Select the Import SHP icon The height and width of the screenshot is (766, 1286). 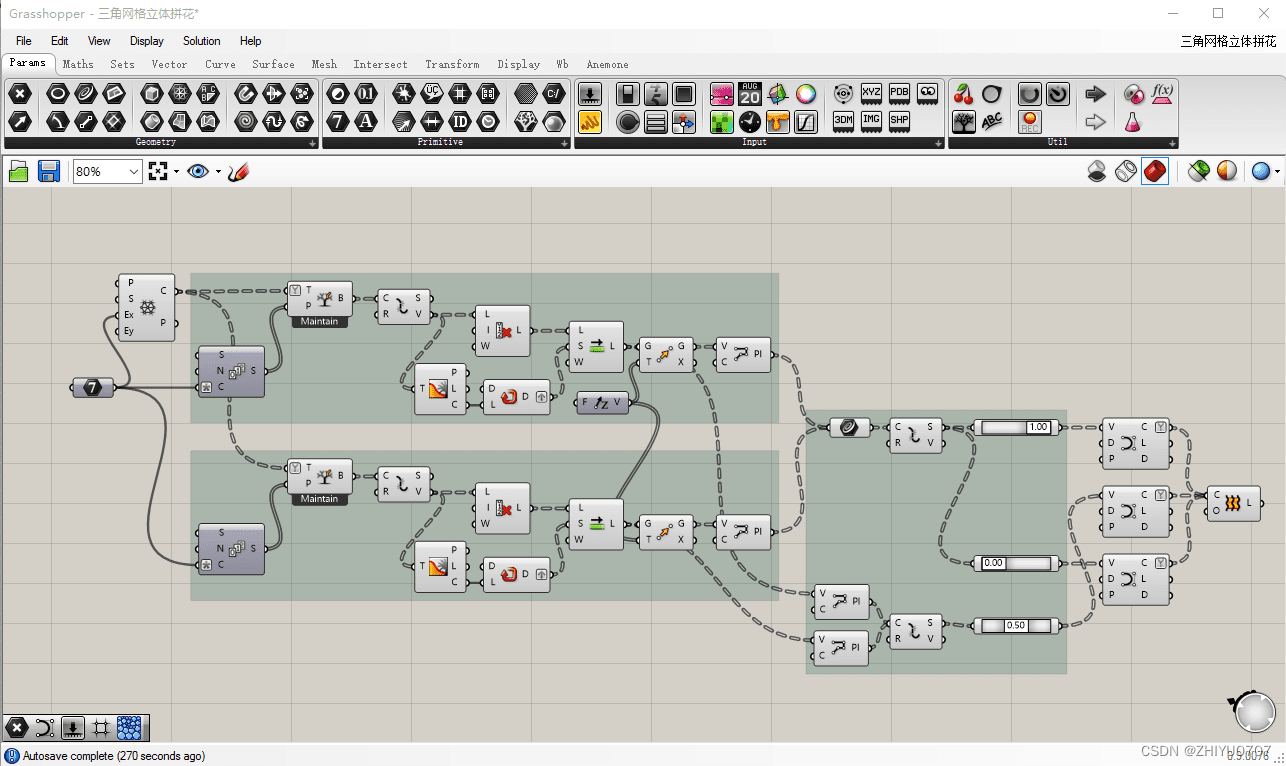[899, 120]
